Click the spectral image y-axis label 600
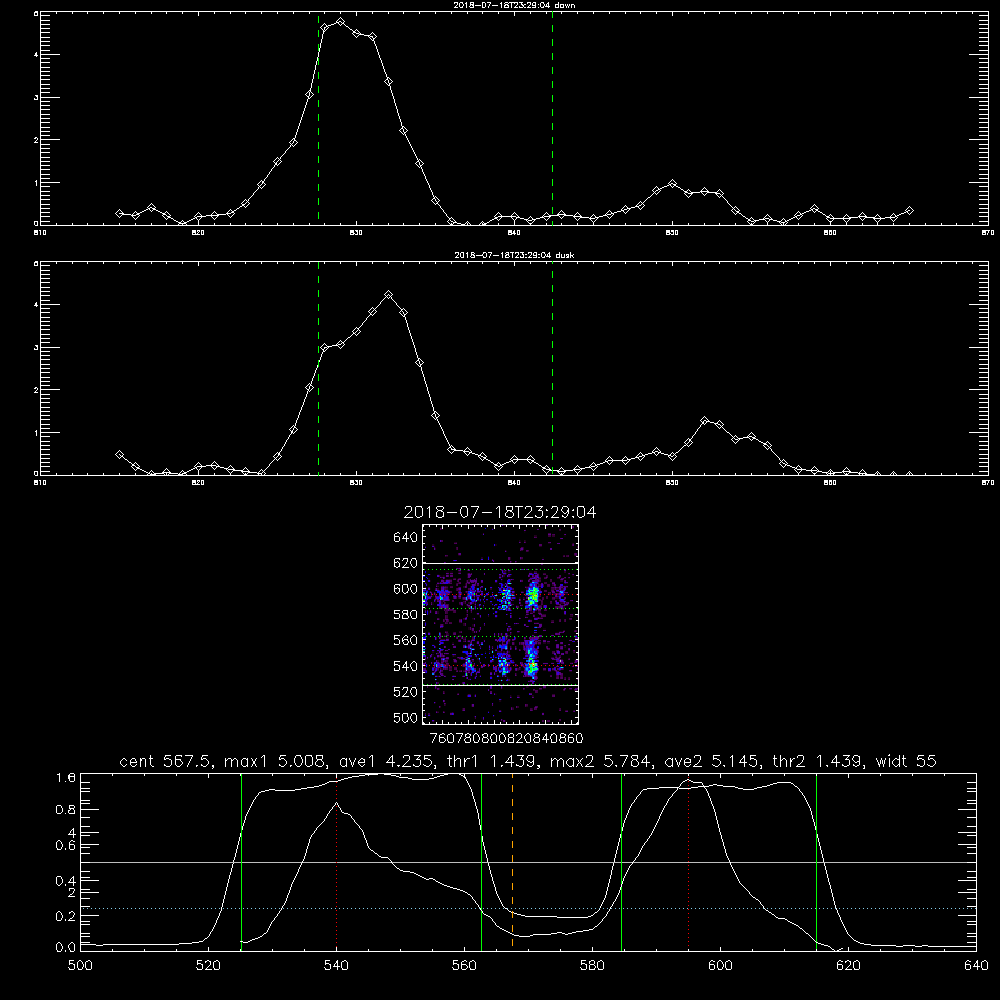 point(405,589)
